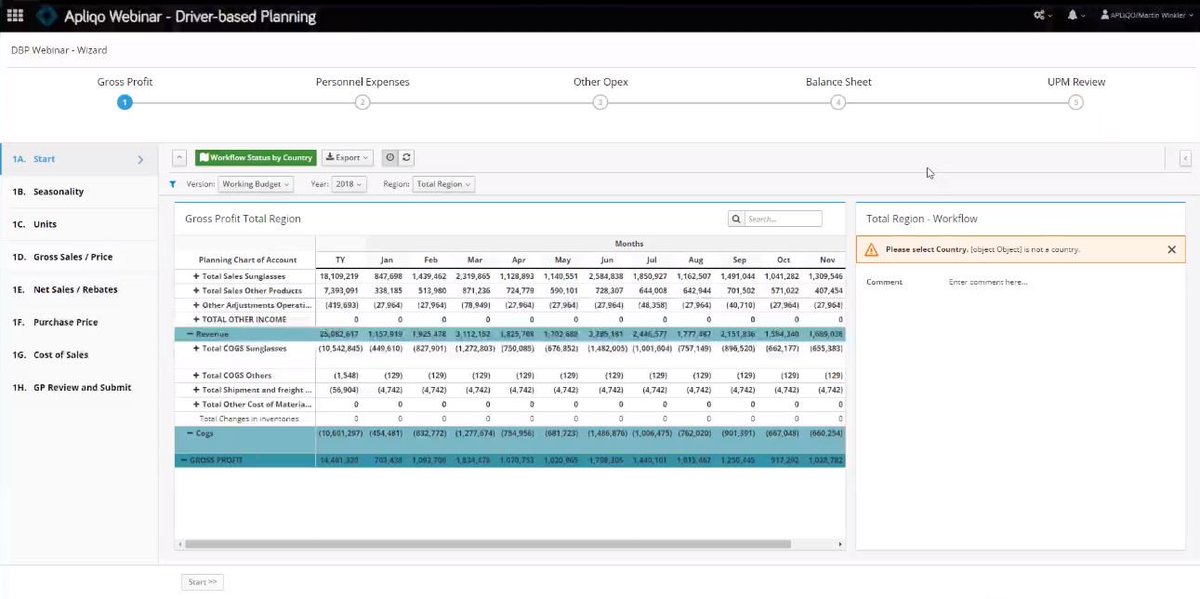The image size is (1200, 599).
Task: Go to Personnel Expenses wizard step 2
Action: pos(362,102)
